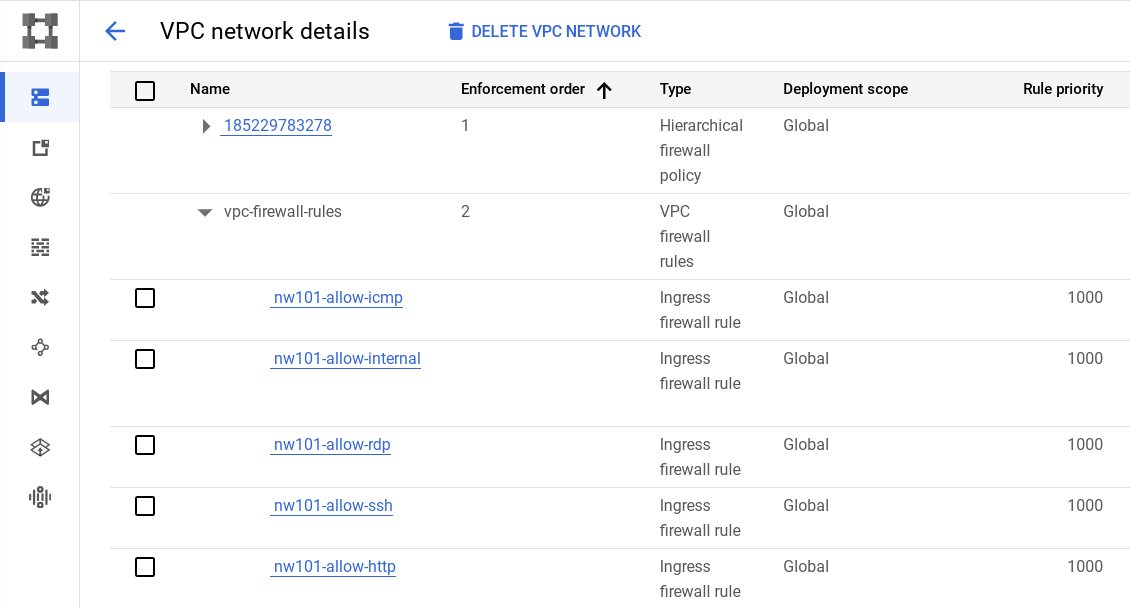Click the back arrow beside page title
The height and width of the screenshot is (608, 1130).
115,31
